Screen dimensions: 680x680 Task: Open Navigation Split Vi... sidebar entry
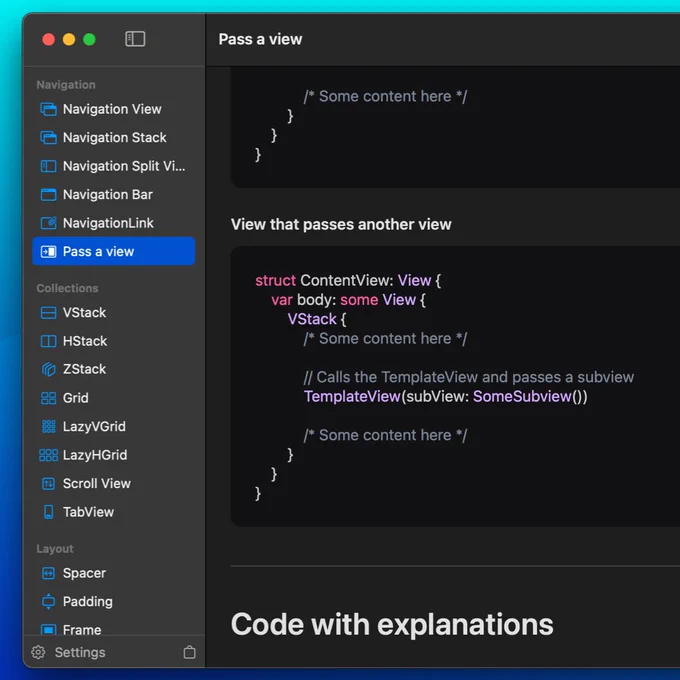pyautogui.click(x=114, y=166)
